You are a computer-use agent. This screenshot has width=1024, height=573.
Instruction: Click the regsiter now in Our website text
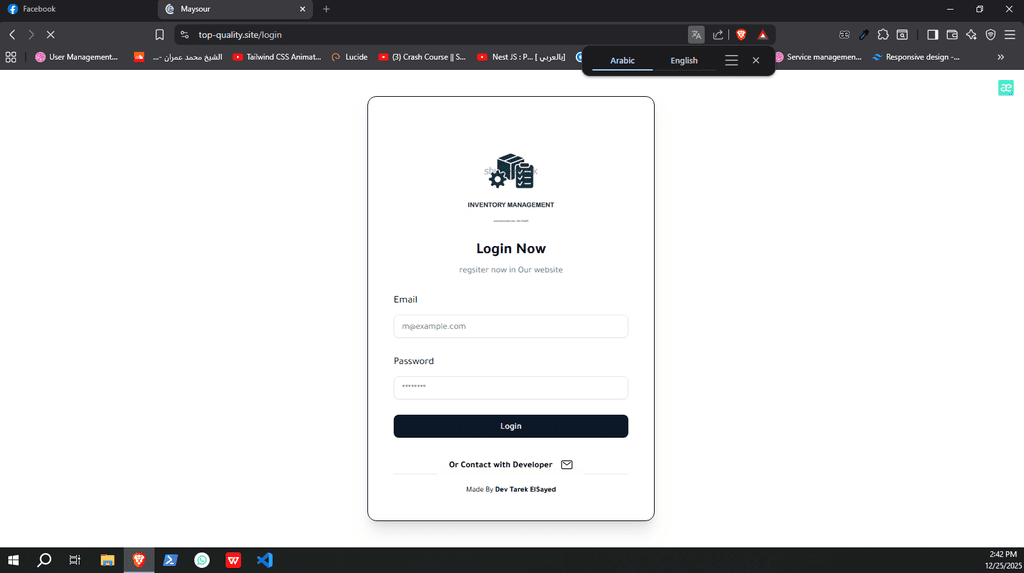(511, 270)
